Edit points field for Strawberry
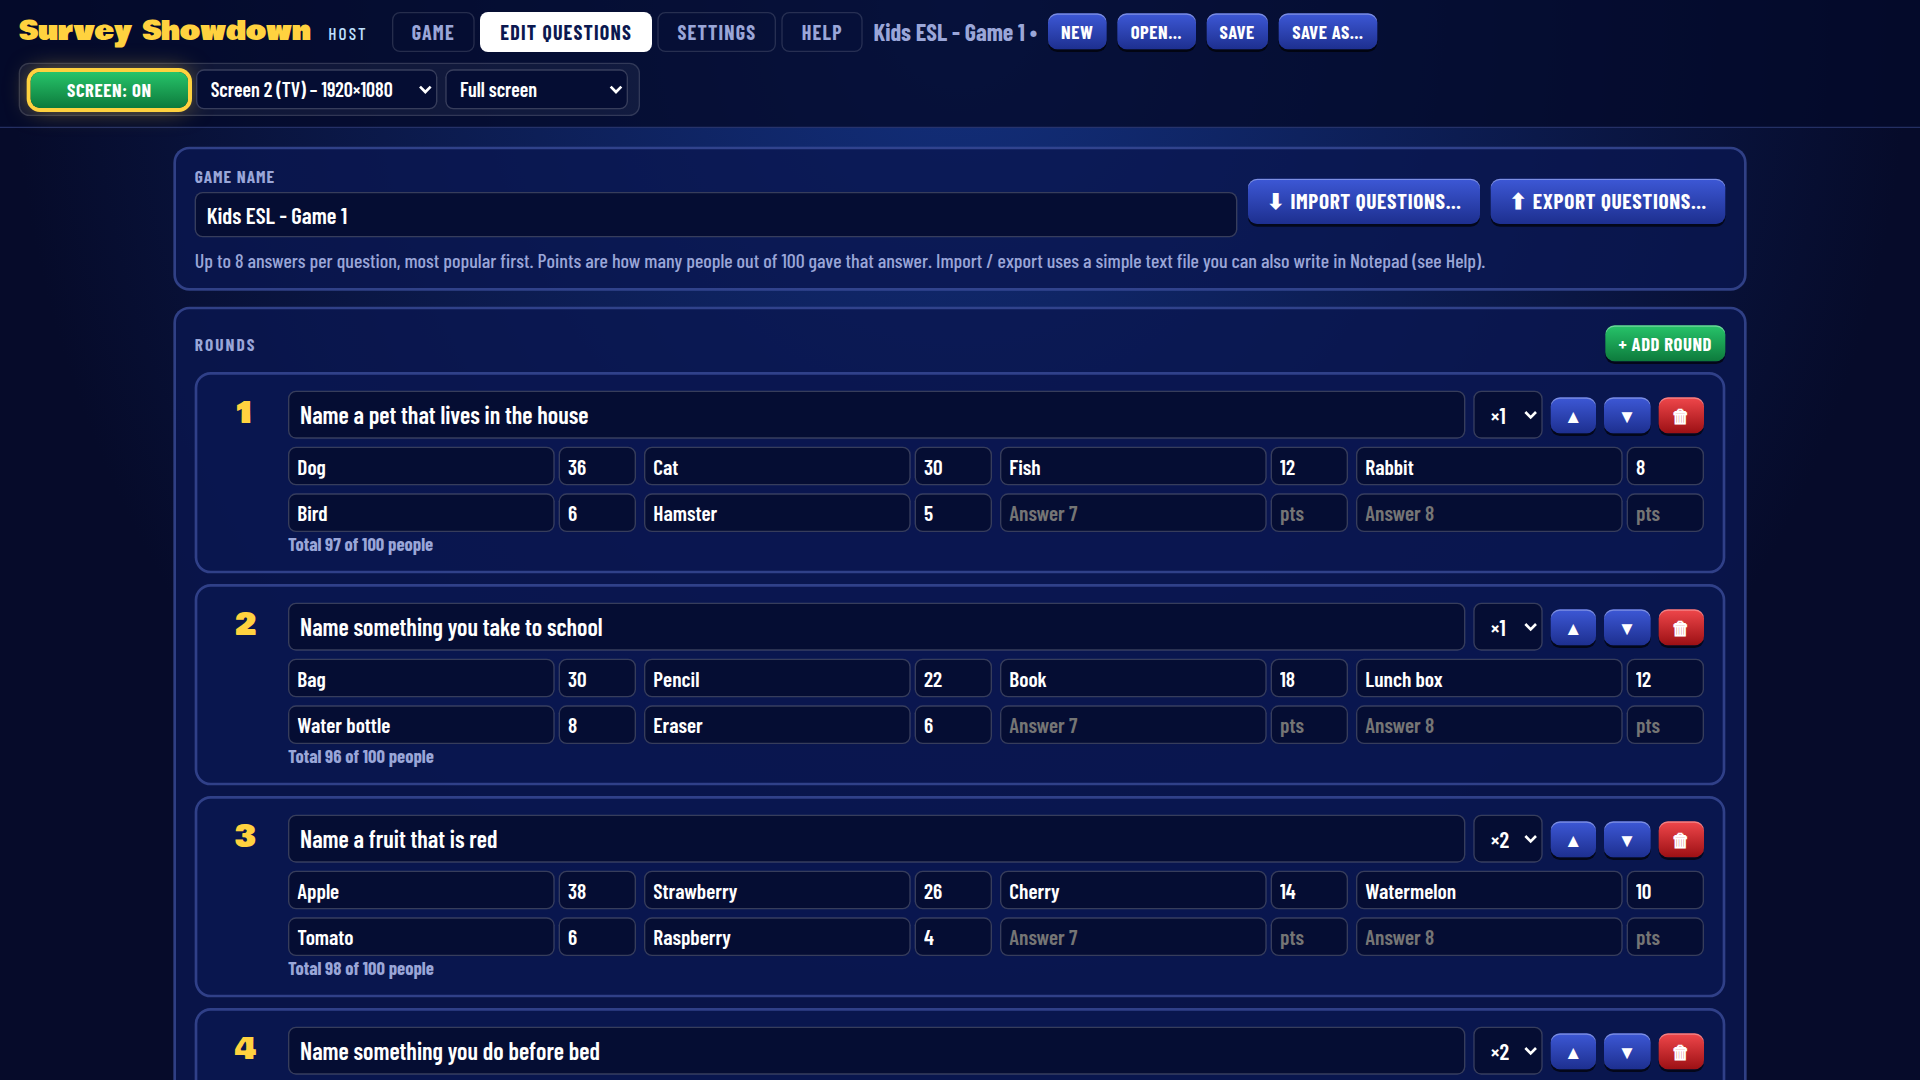 coord(953,891)
